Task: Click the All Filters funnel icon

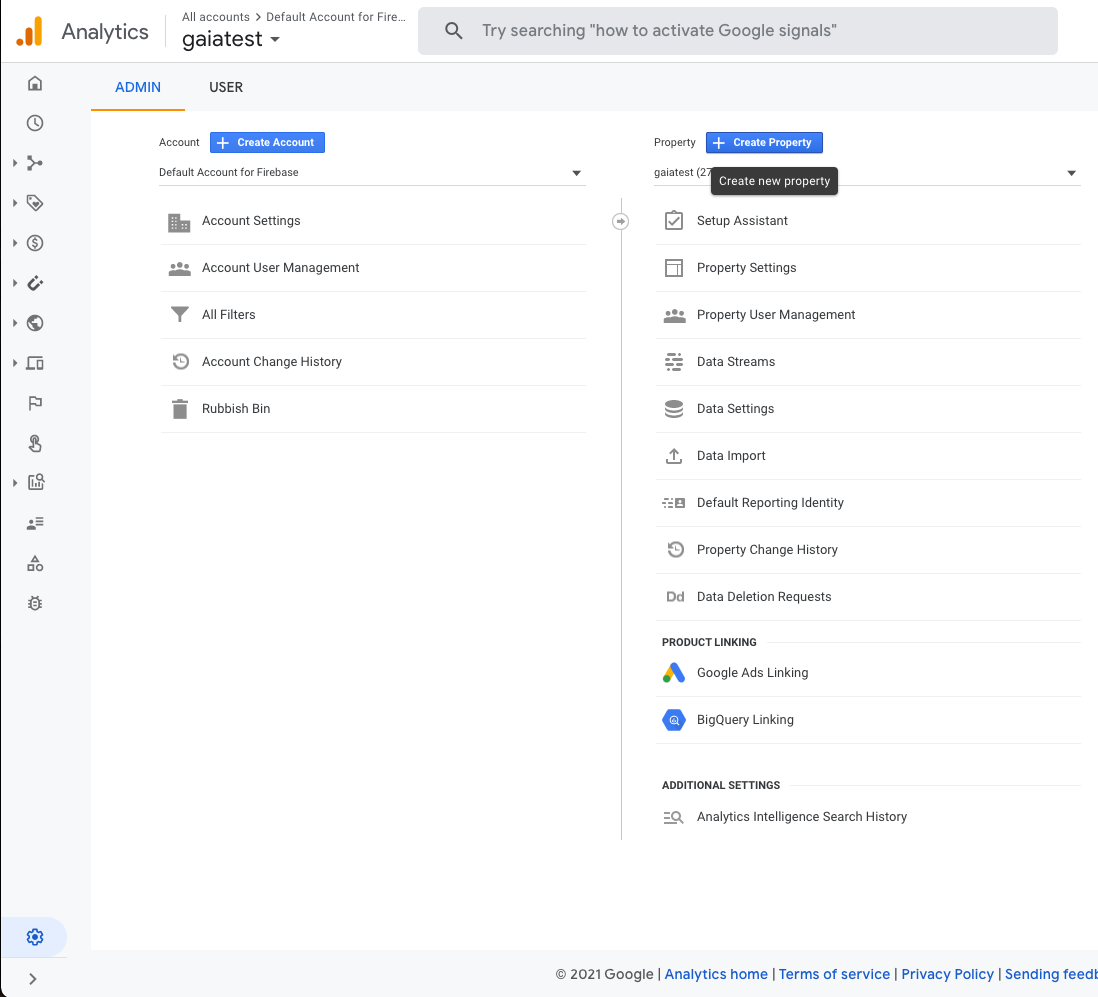Action: tap(180, 314)
